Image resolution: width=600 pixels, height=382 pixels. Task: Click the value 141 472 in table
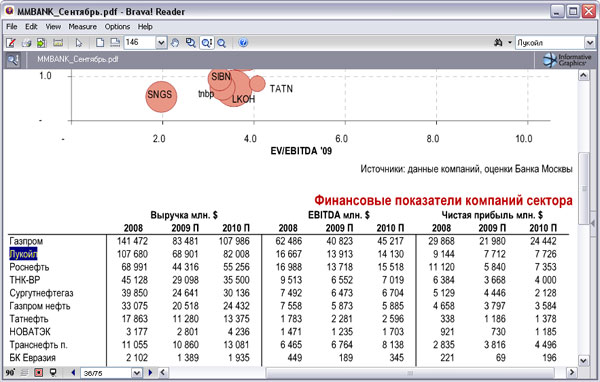(132, 241)
